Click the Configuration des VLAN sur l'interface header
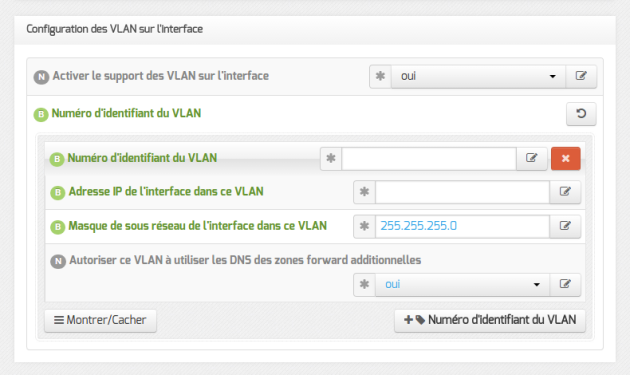 (115, 29)
